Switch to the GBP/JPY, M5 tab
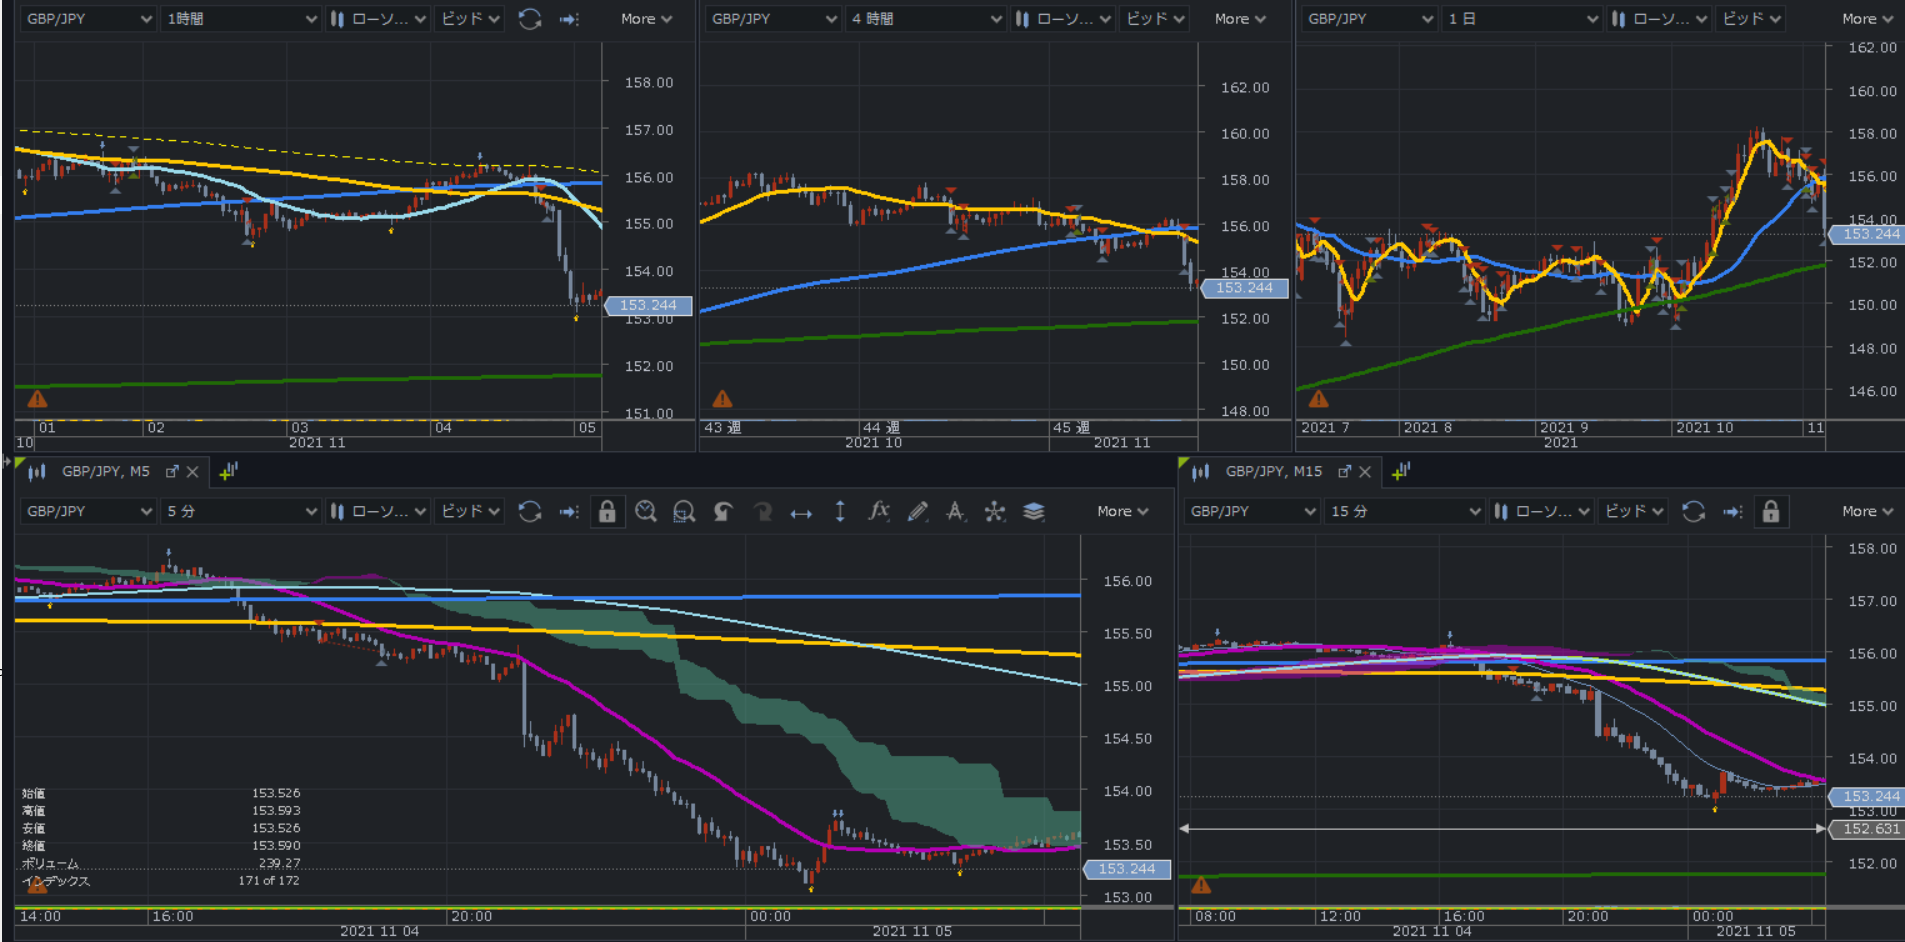Viewport: 1905px width, 942px height. point(105,471)
